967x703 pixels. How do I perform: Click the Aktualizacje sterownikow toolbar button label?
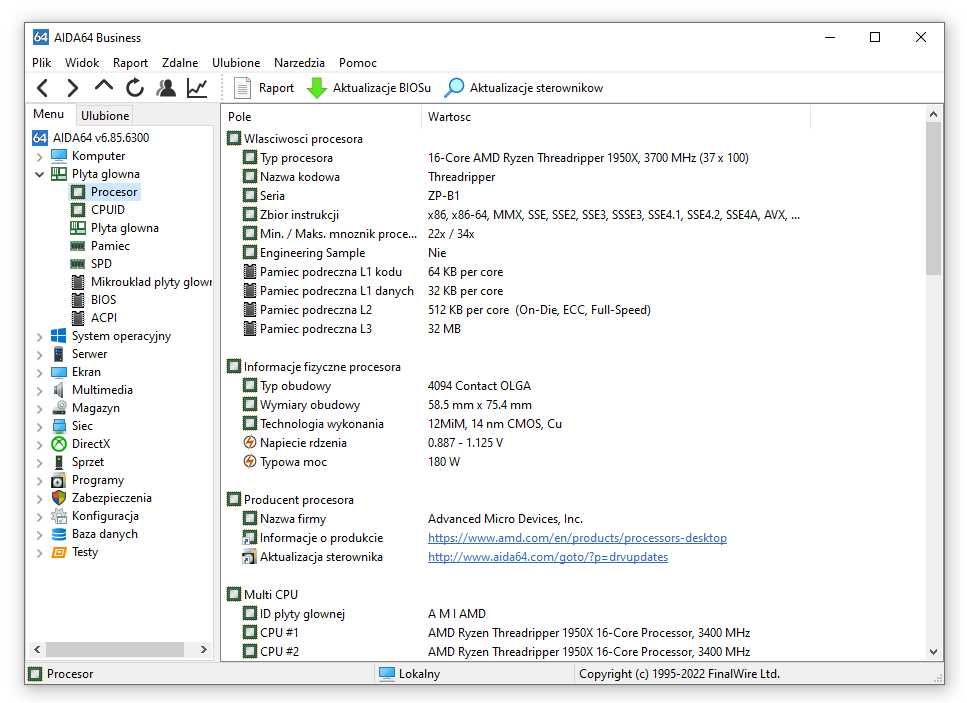pyautogui.click(x=537, y=88)
